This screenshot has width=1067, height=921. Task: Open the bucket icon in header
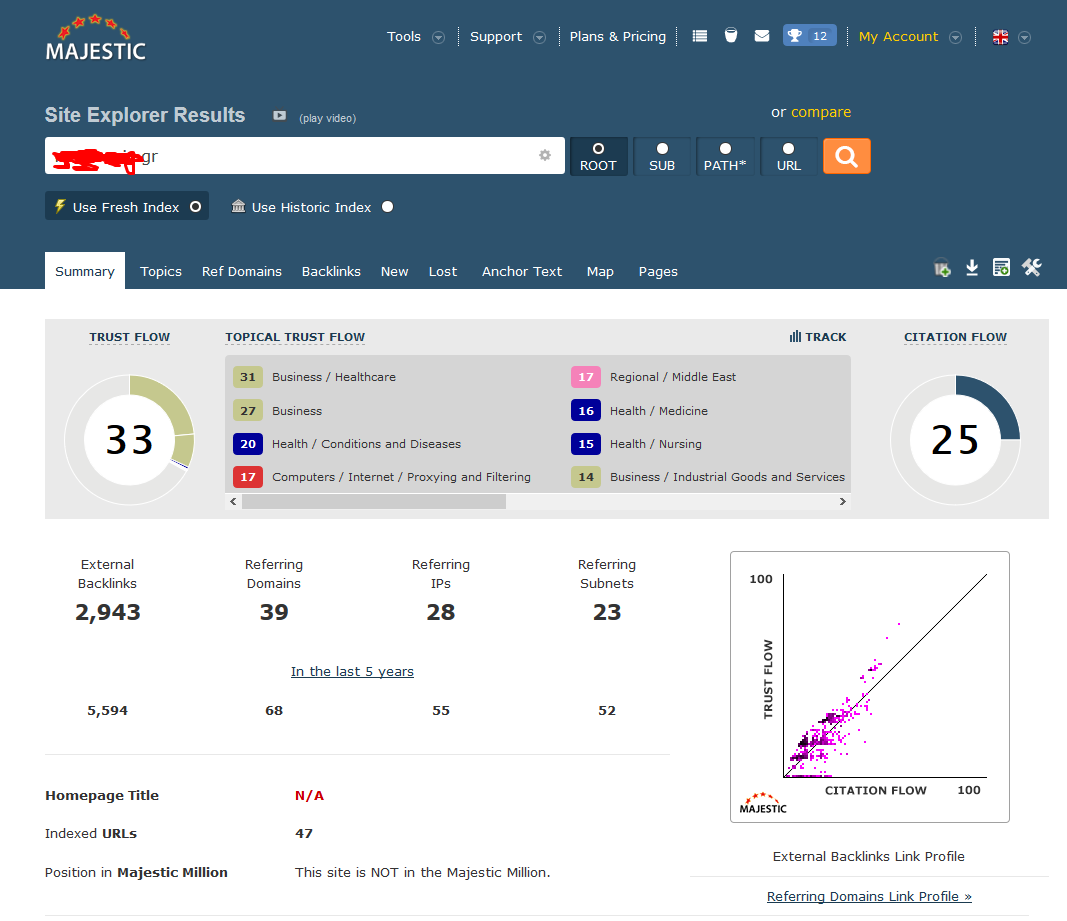coord(731,35)
